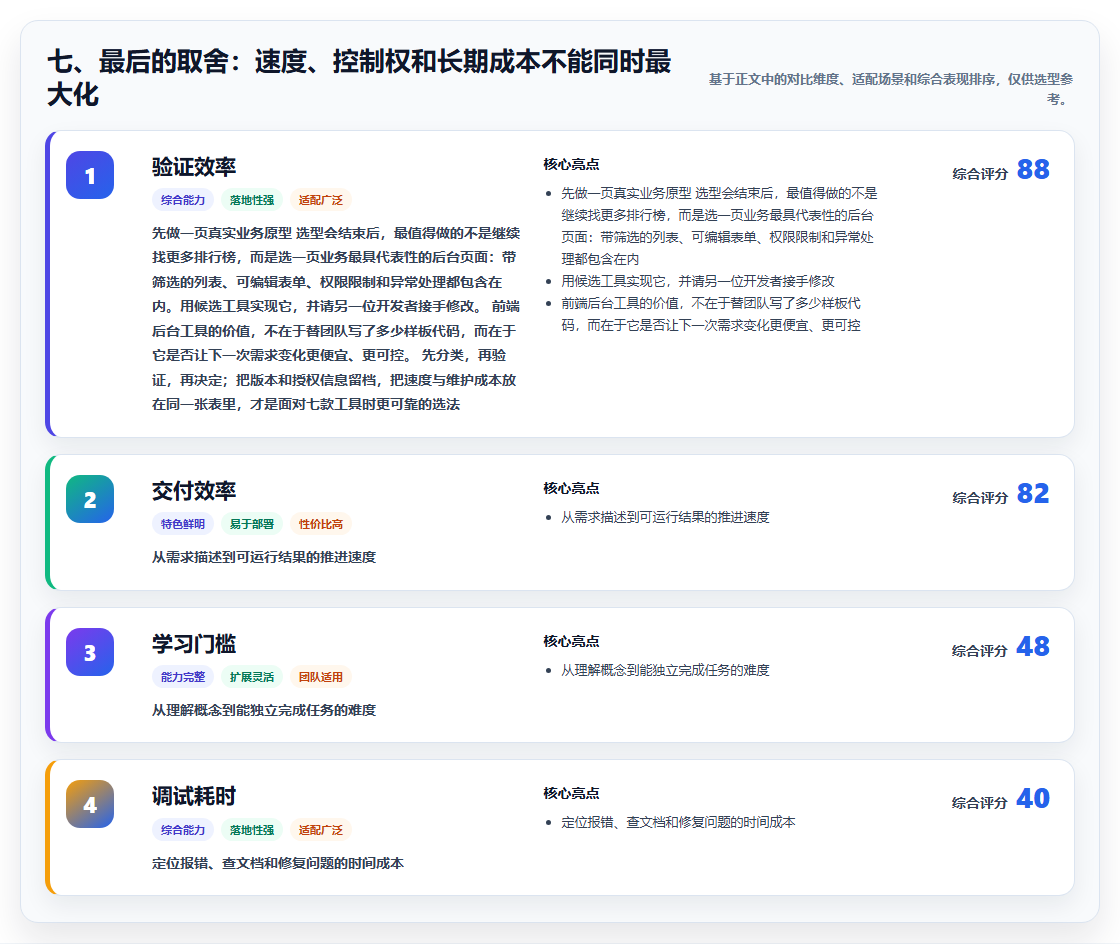Select the 调试耗时 card title

194,796
